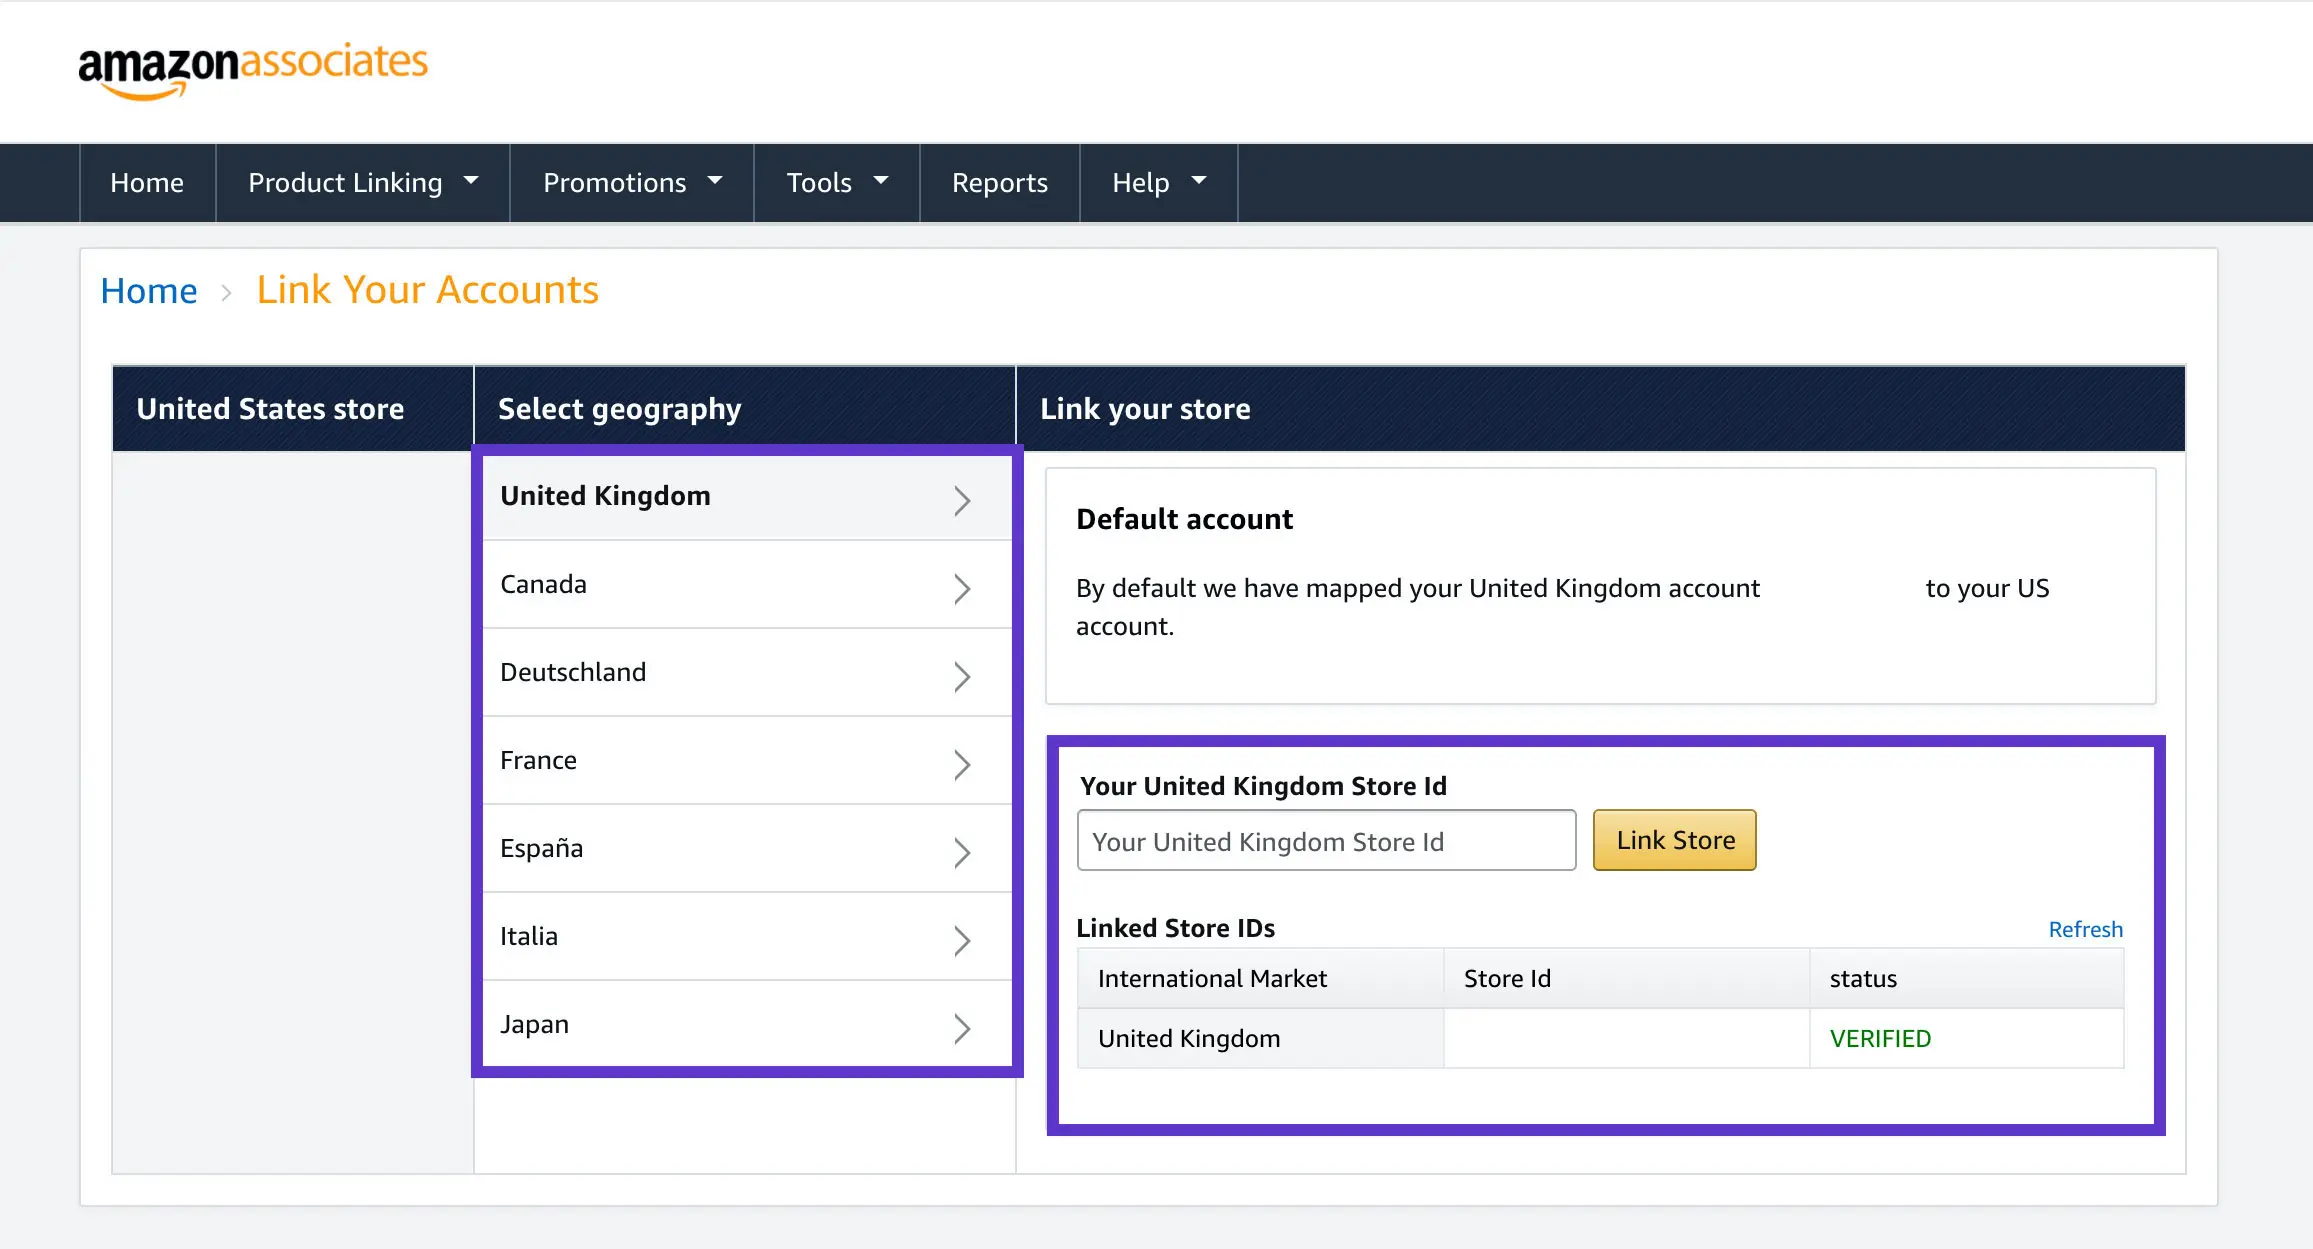This screenshot has height=1249, width=2313.
Task: Go to the Reports page
Action: [1000, 183]
